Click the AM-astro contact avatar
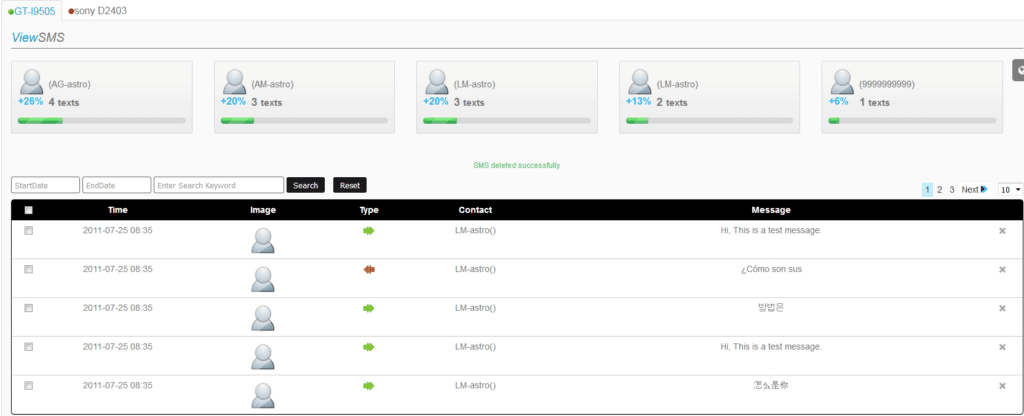Viewport: 1024px width, 416px height. click(234, 82)
